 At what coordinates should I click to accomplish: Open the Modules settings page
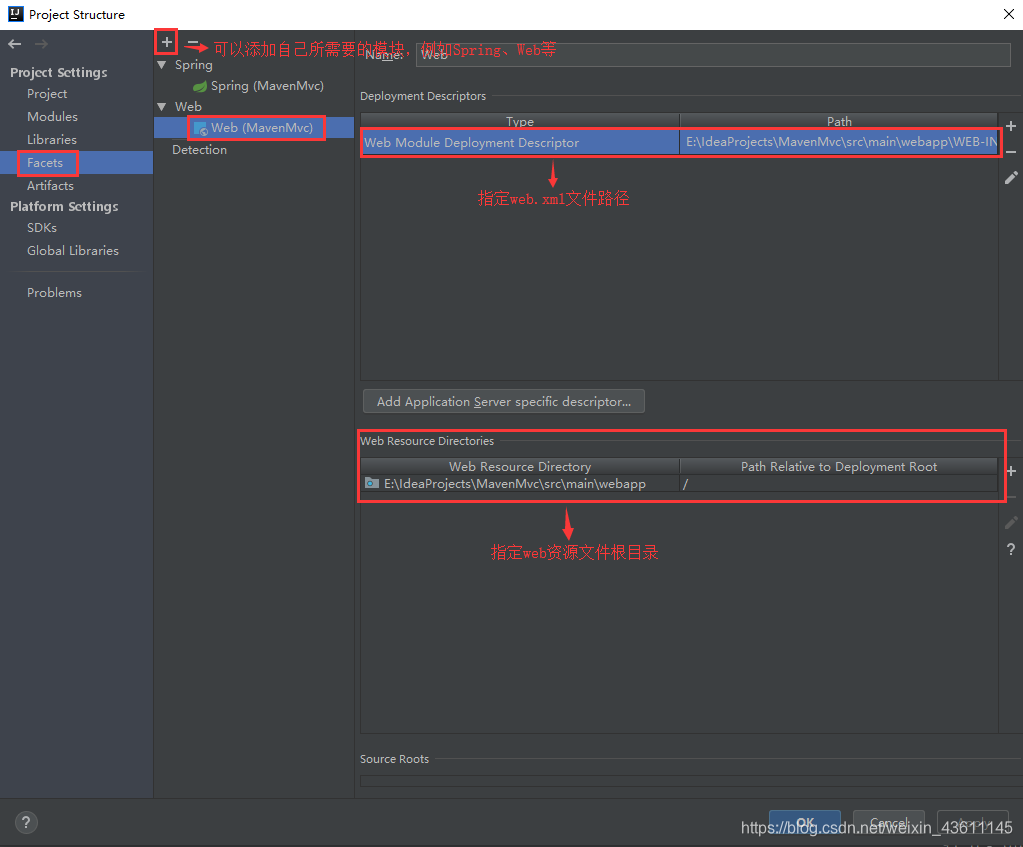coord(52,117)
